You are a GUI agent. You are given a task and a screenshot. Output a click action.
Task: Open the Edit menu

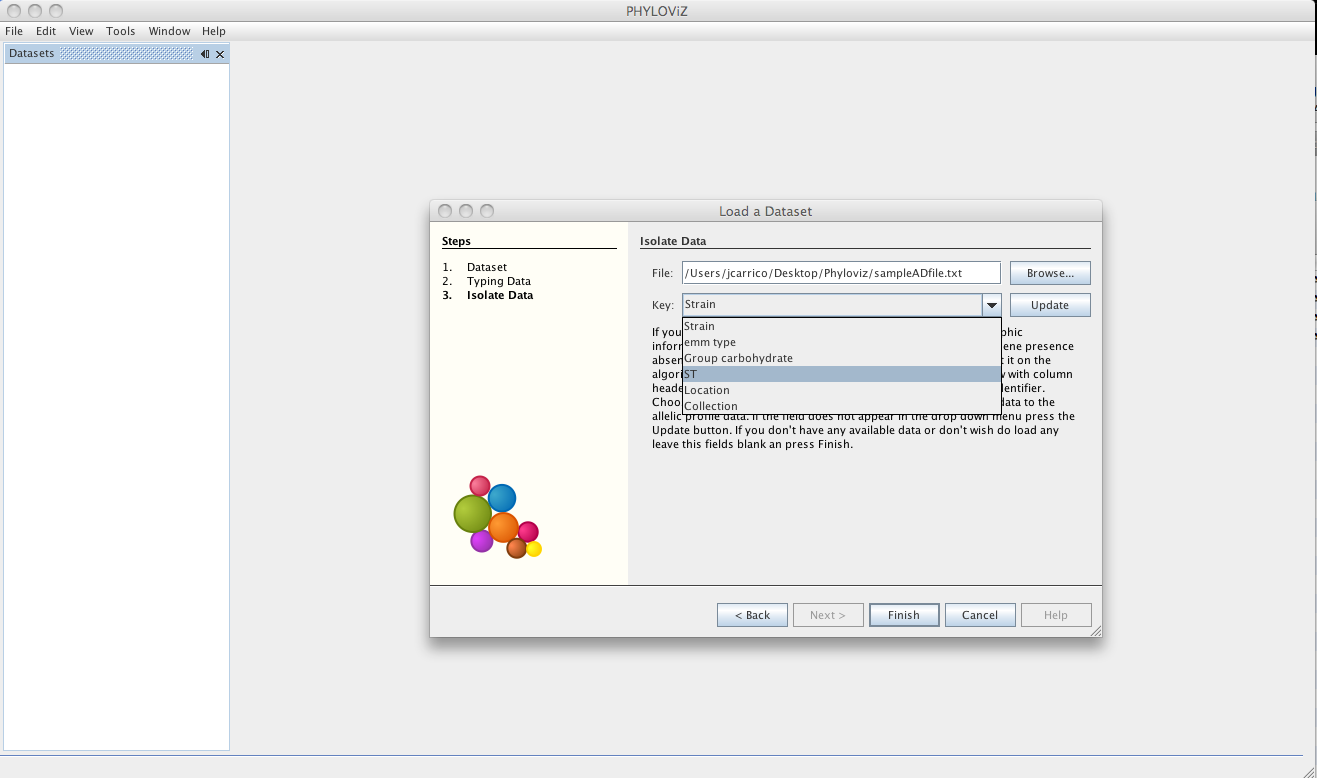tap(46, 31)
